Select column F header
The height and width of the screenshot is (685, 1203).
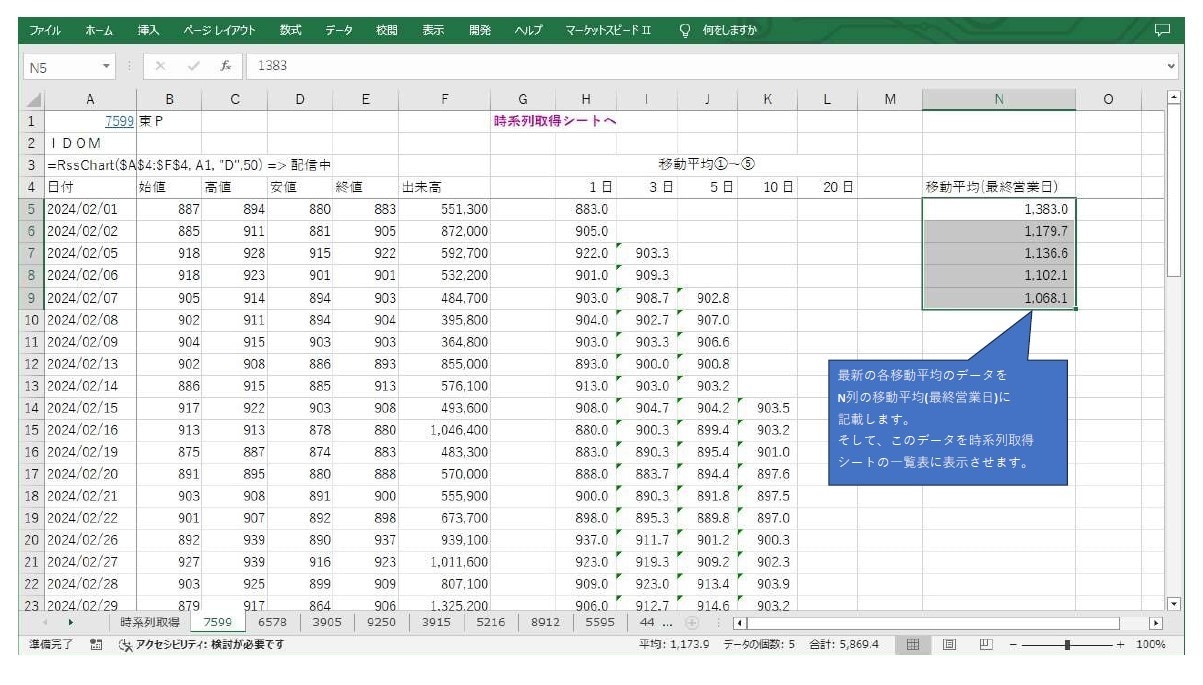444,100
